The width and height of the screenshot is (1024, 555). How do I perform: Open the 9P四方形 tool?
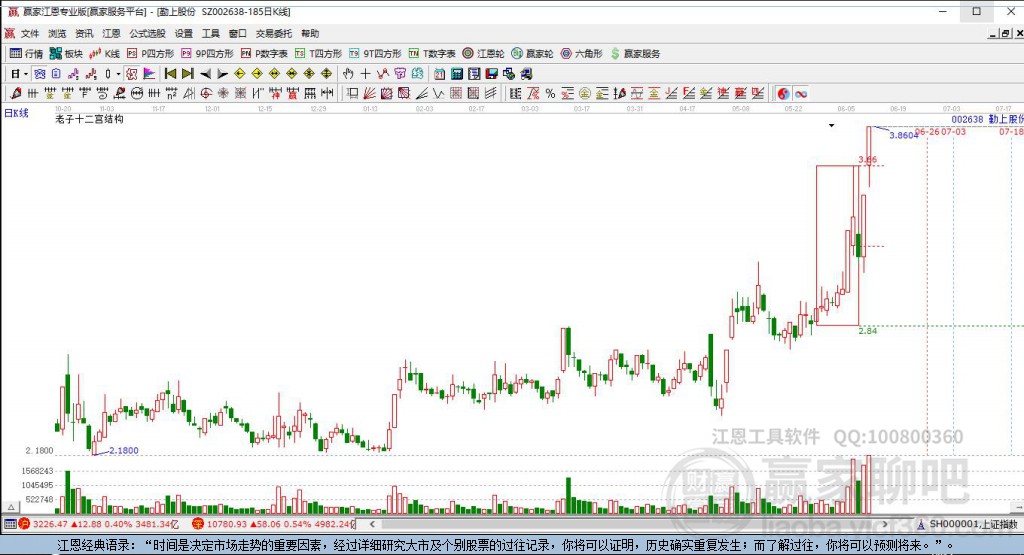(207, 54)
